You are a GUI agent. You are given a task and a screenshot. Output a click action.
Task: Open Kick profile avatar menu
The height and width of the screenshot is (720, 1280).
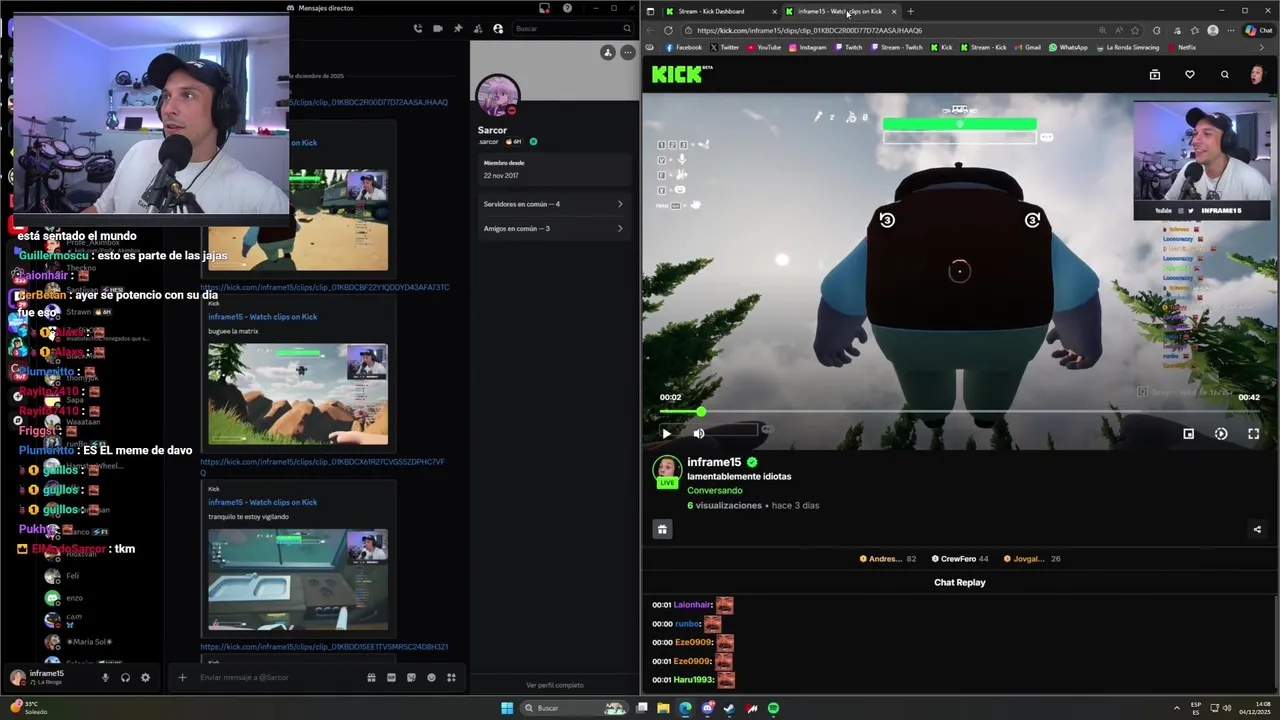(1257, 74)
